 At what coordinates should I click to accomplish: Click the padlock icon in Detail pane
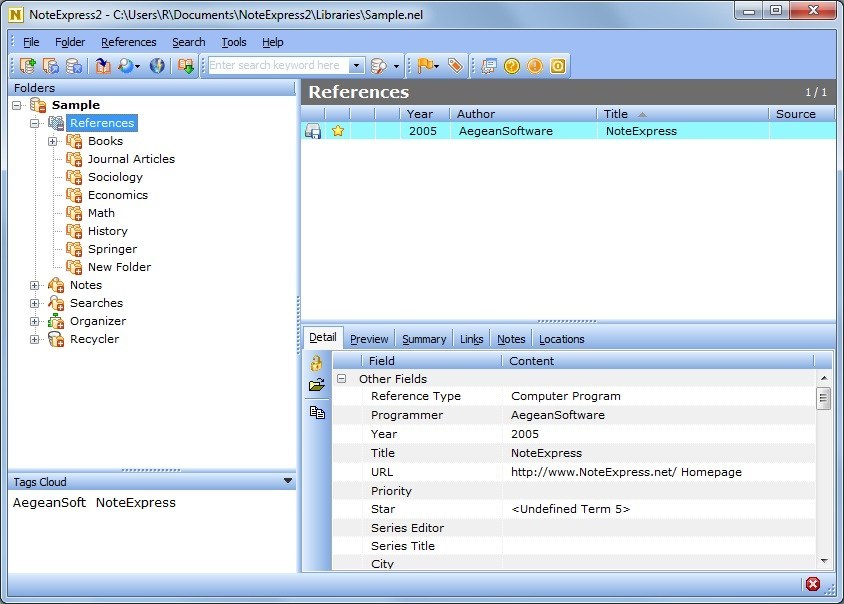(x=316, y=363)
